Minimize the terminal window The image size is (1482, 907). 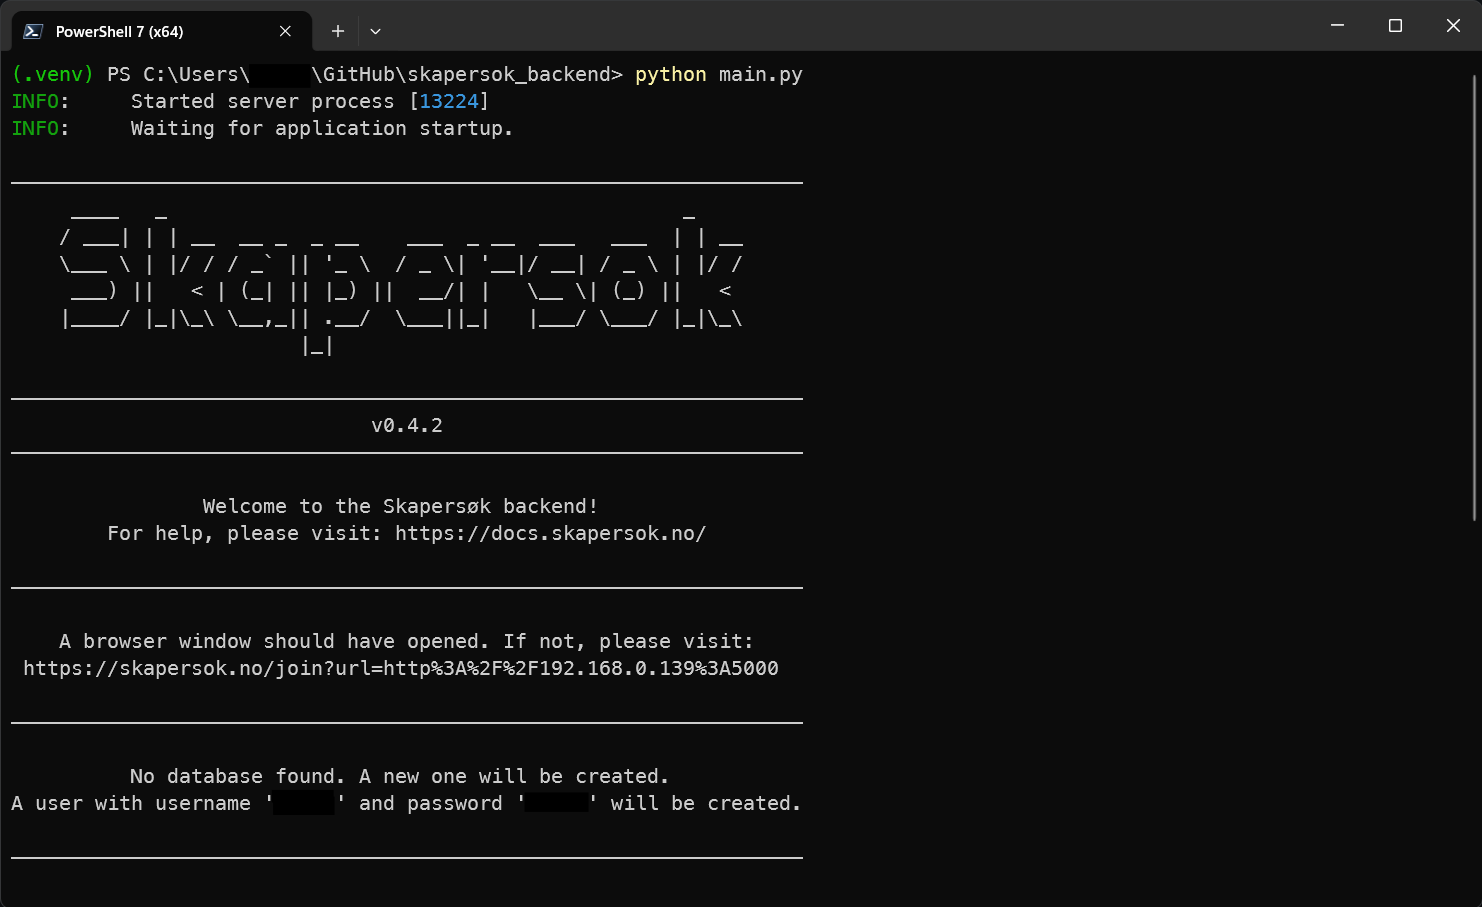click(x=1337, y=25)
